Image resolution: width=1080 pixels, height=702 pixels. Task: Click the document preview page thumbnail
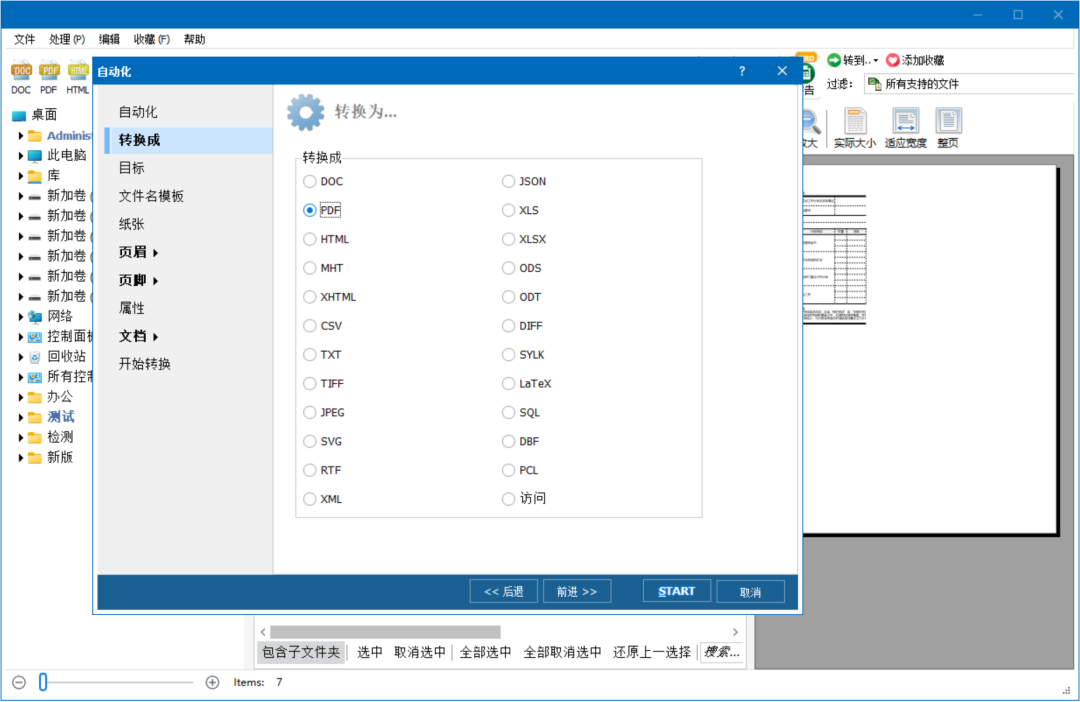coord(930,349)
